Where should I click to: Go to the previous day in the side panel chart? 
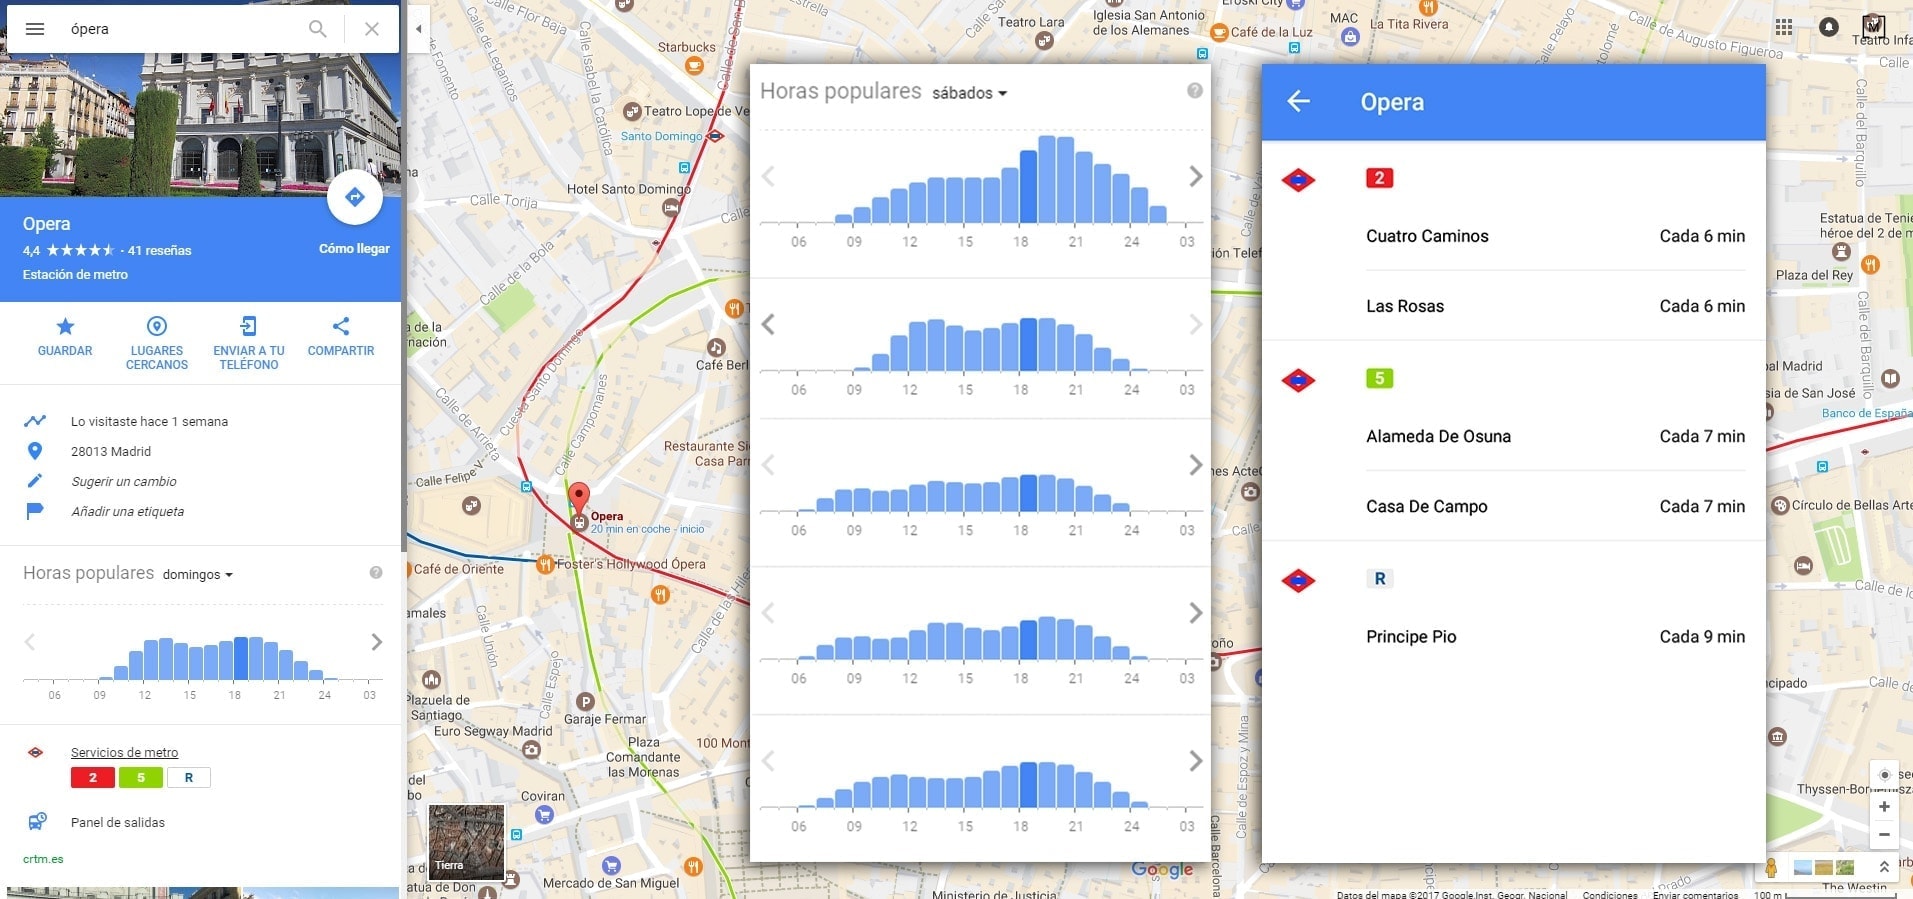click(30, 642)
